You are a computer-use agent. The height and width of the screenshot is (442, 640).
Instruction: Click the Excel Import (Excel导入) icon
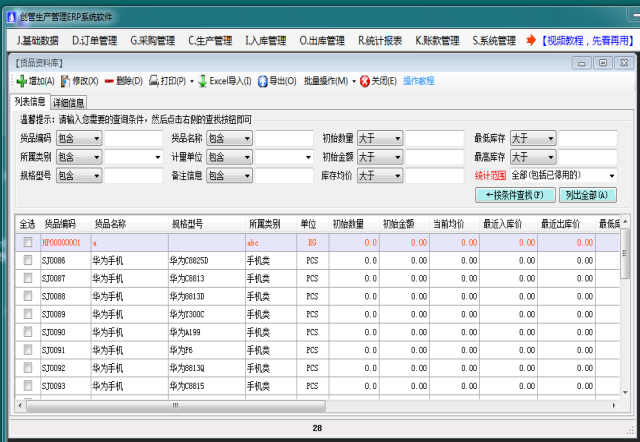pos(203,81)
